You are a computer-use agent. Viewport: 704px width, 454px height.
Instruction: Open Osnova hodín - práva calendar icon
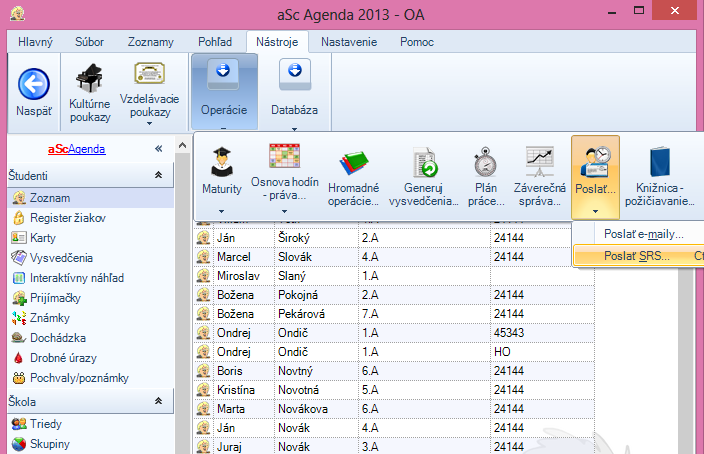[x=285, y=155]
